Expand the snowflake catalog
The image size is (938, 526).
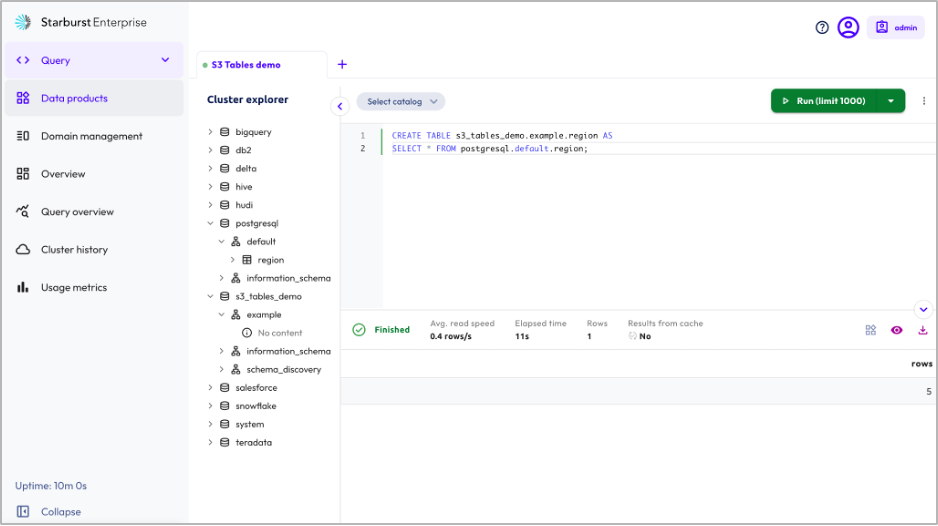pyautogui.click(x=210, y=406)
